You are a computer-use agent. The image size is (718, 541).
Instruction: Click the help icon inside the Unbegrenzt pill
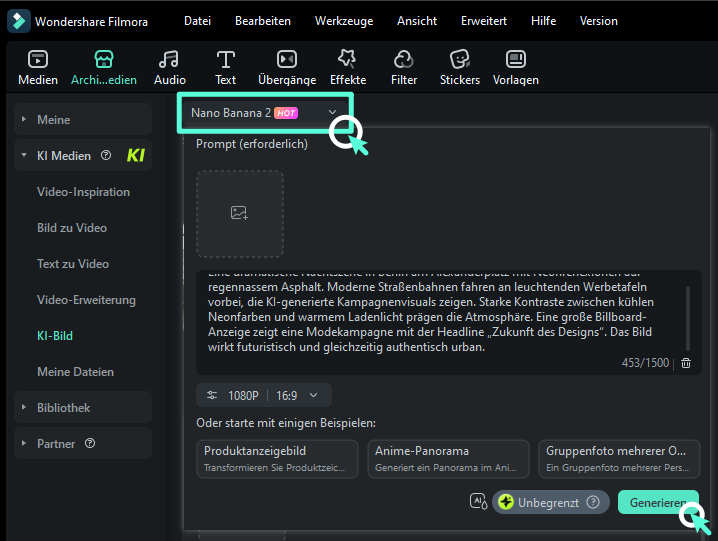click(x=593, y=502)
